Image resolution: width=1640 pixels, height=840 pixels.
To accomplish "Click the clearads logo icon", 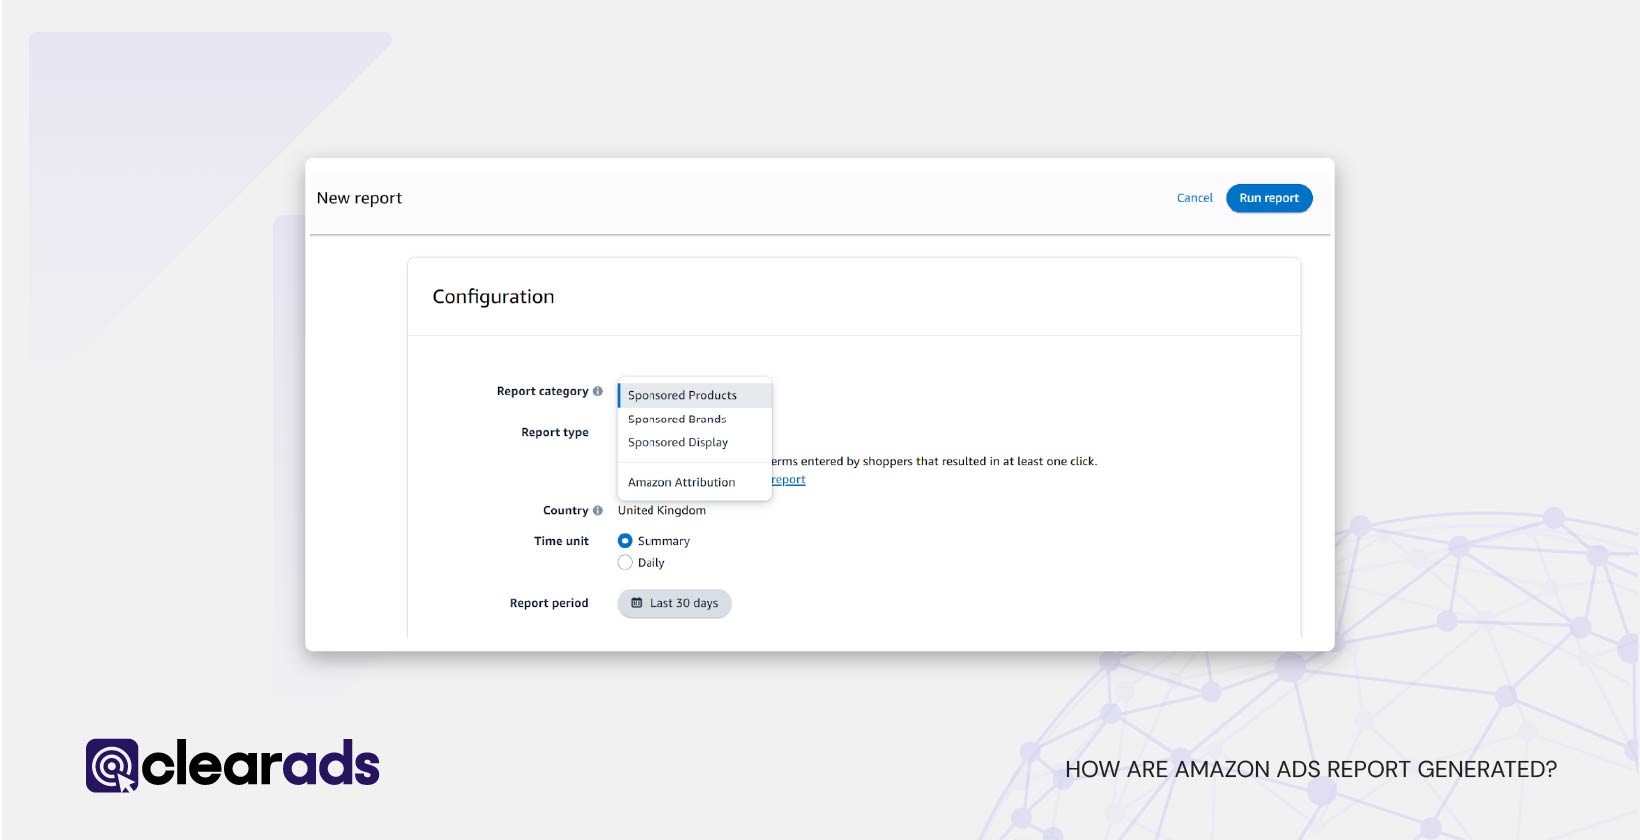I will click(112, 766).
